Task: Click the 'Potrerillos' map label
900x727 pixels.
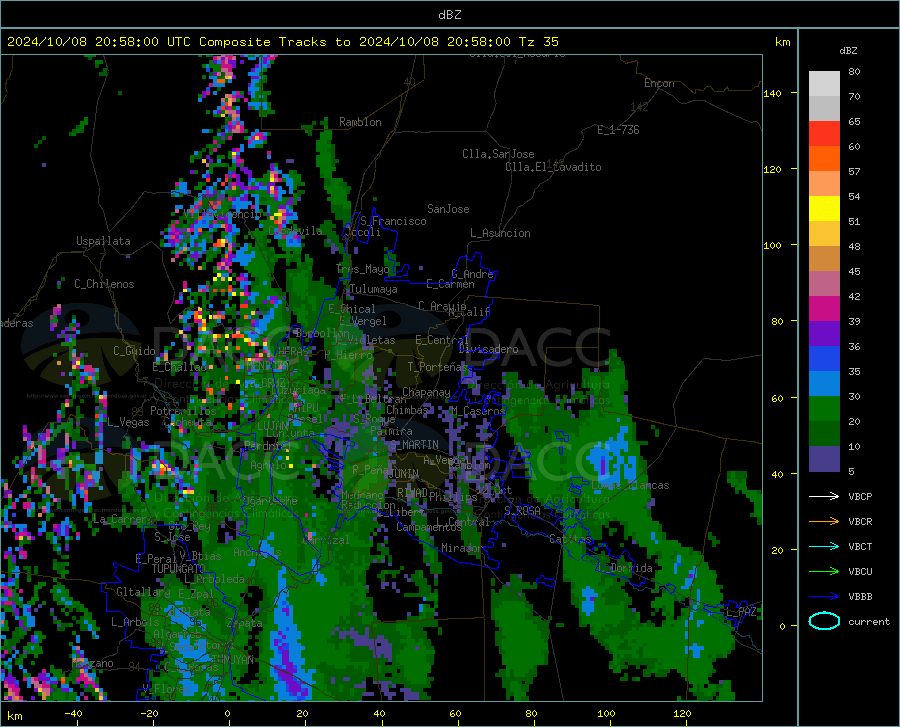Action: (183, 411)
